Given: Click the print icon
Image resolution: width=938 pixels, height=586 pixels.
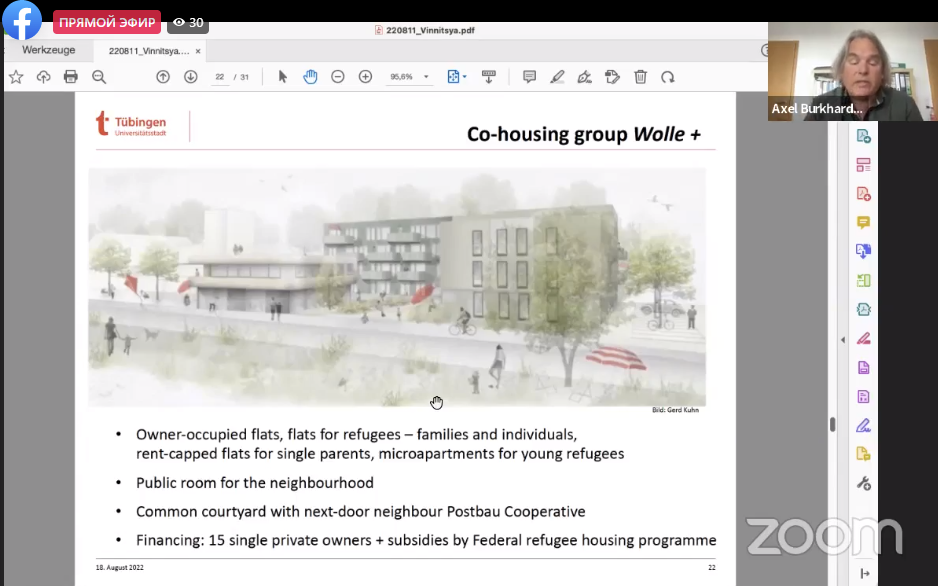Looking at the screenshot, I should click(x=71, y=77).
